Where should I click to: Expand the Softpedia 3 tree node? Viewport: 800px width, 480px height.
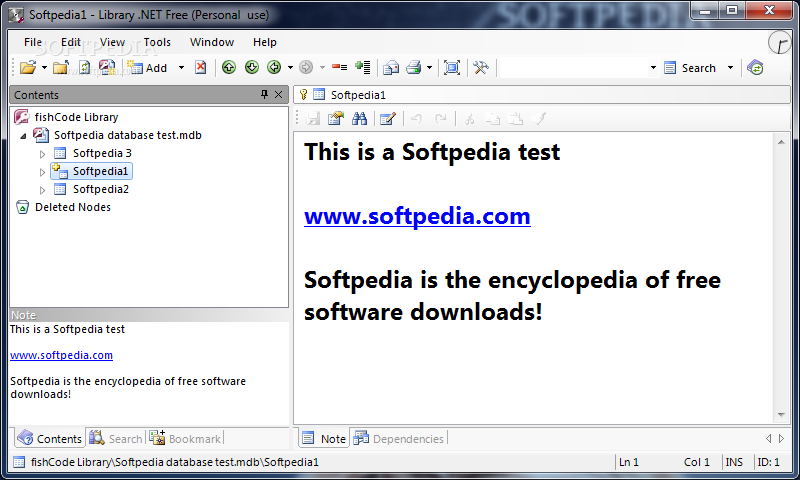pos(42,154)
